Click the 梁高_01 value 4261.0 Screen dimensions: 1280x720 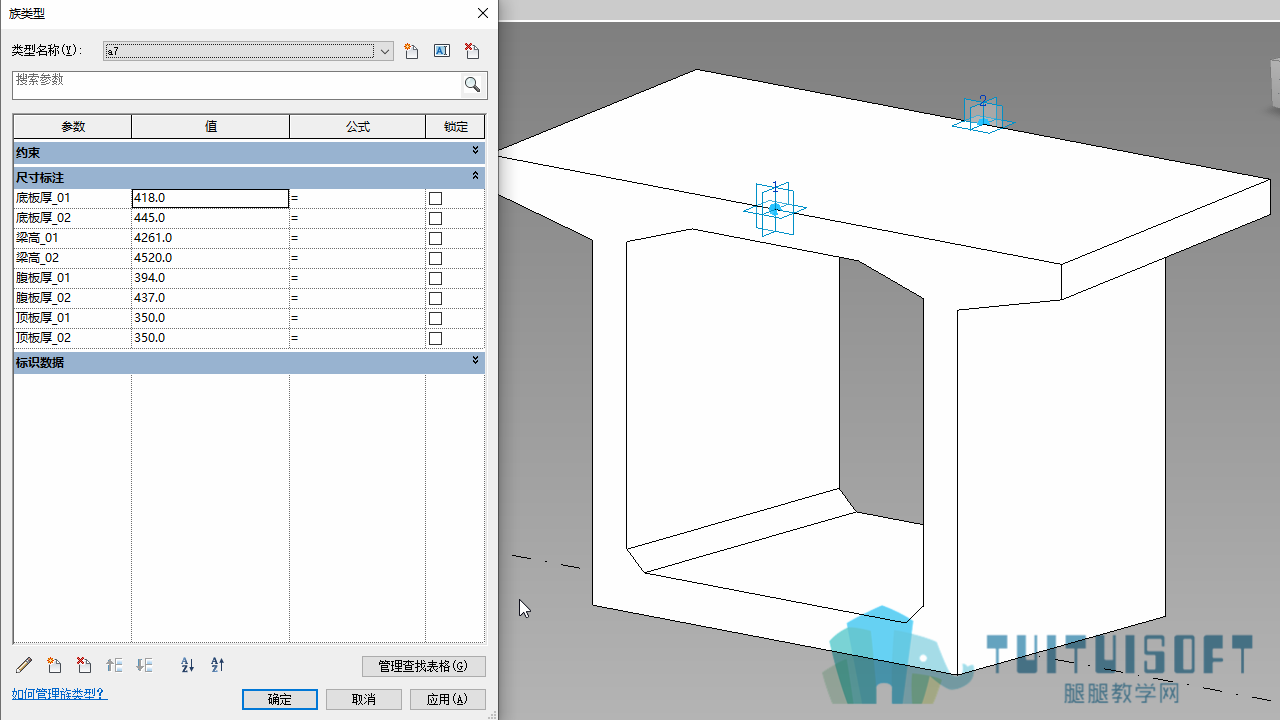click(210, 238)
